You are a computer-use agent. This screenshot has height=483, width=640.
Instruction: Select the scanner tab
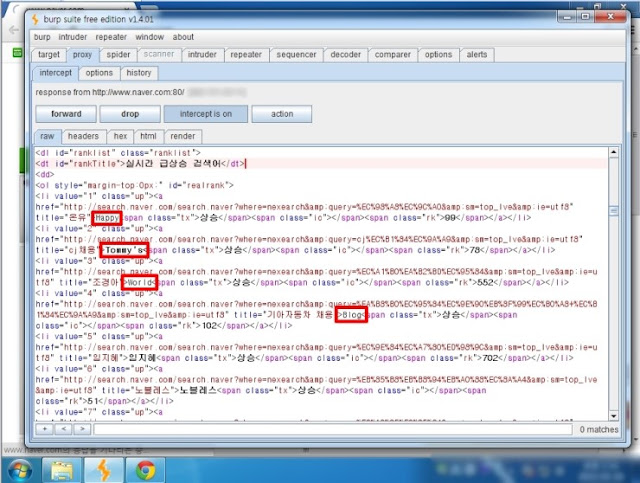159,54
